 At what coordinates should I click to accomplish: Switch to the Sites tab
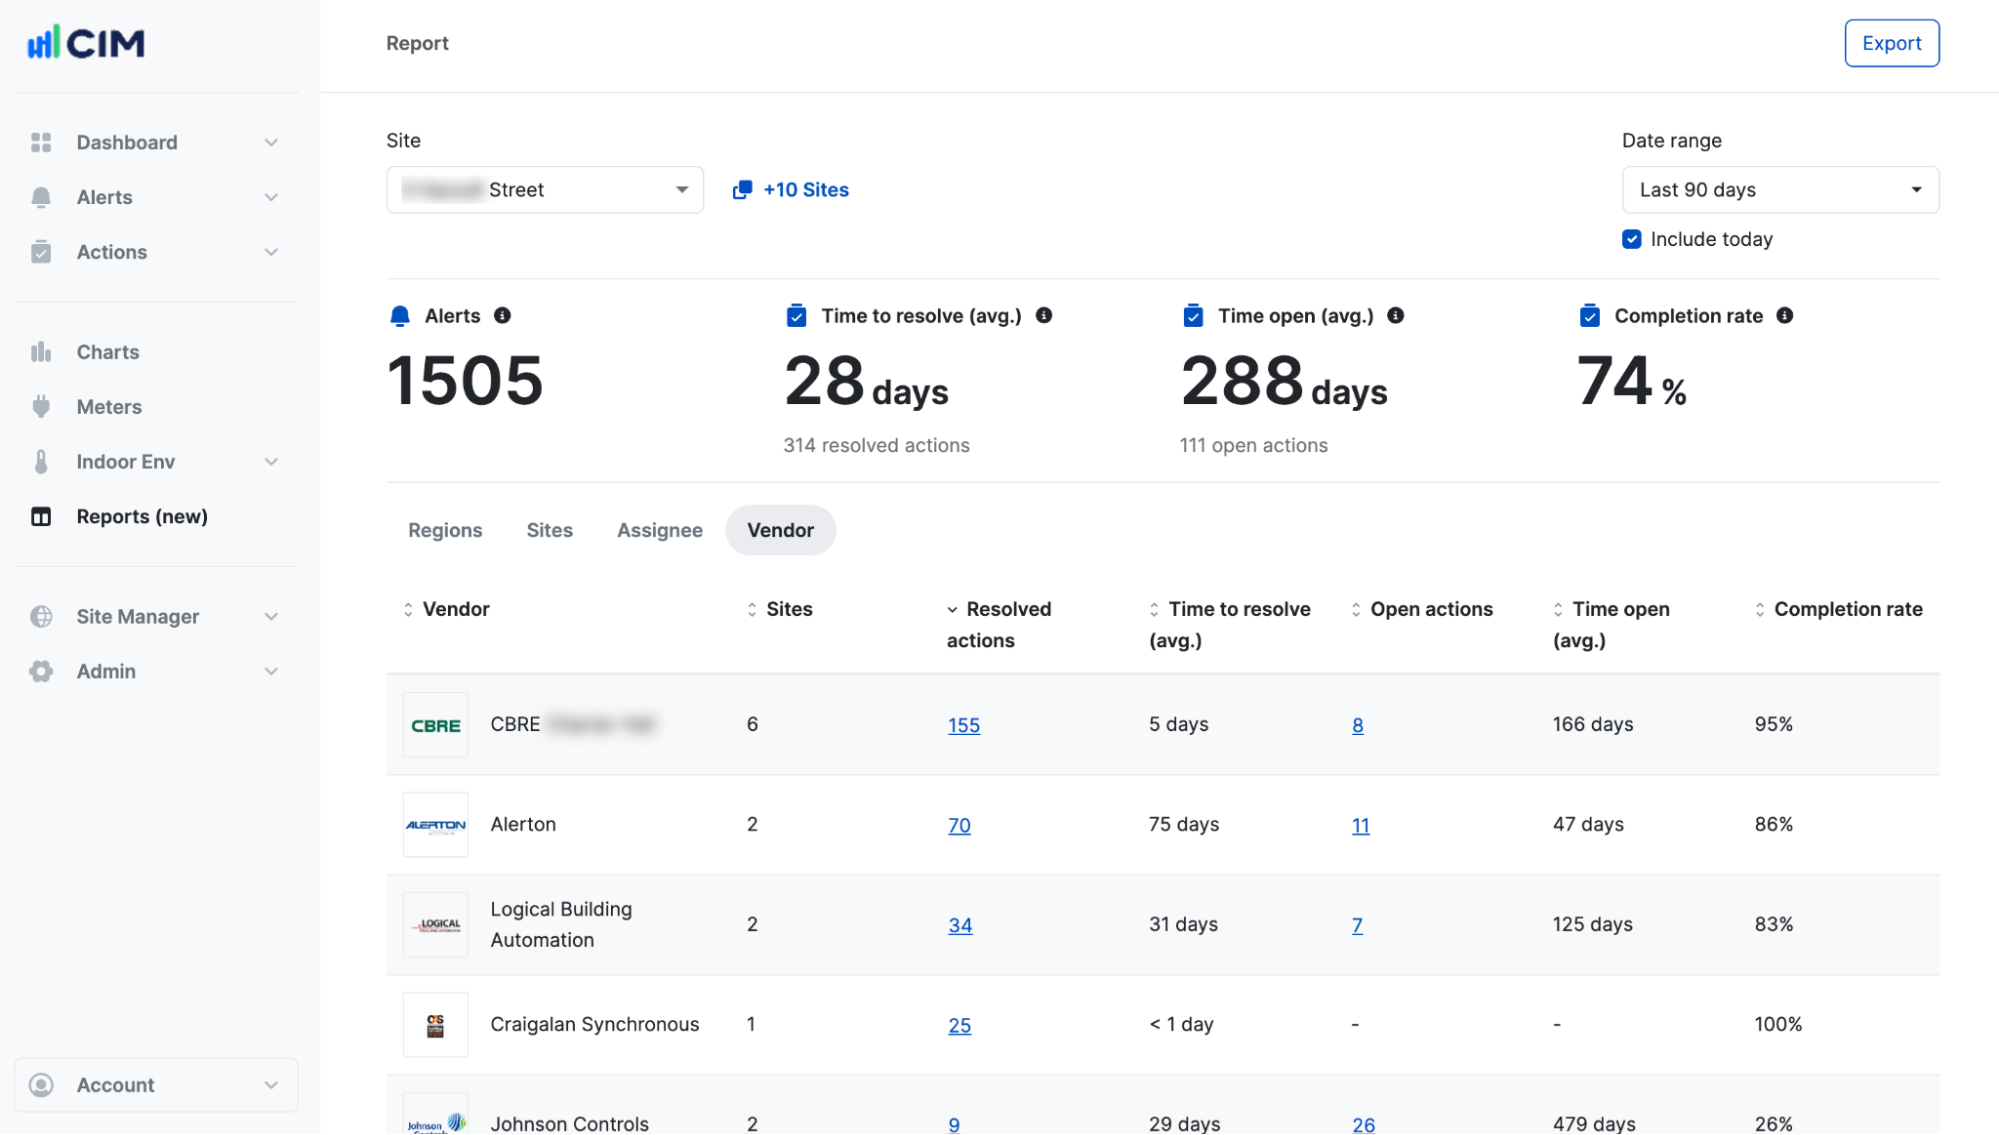click(x=550, y=530)
